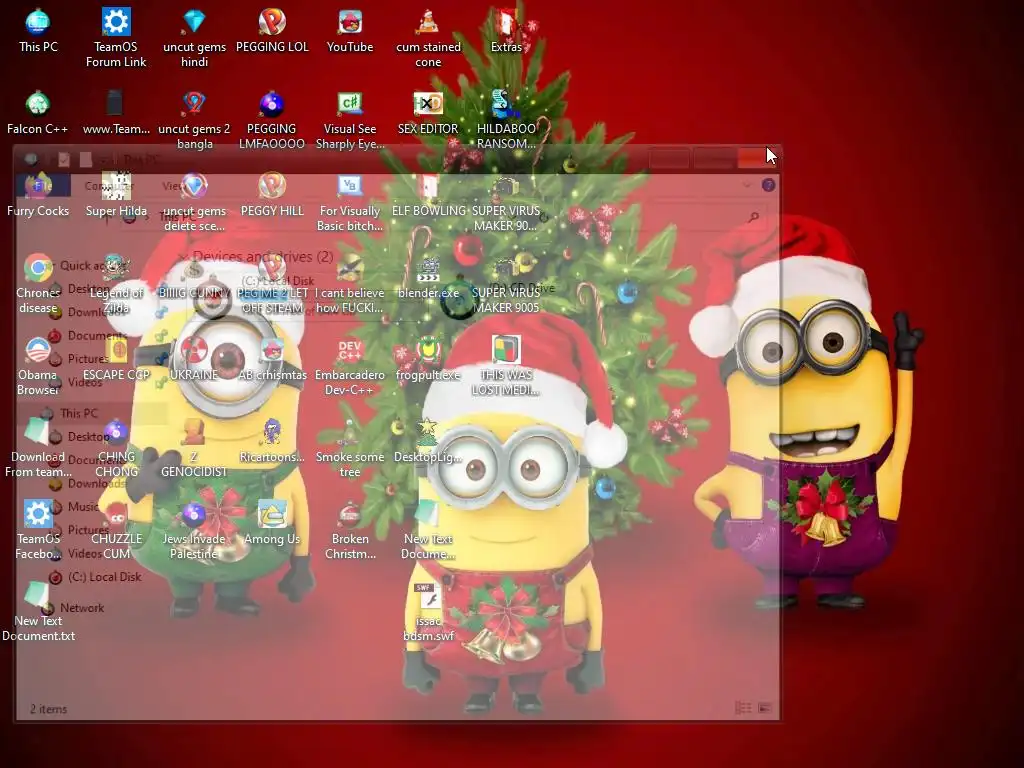The height and width of the screenshot is (768, 1024).
Task: Click the Explorer help question-mark icon
Action: coord(769,185)
